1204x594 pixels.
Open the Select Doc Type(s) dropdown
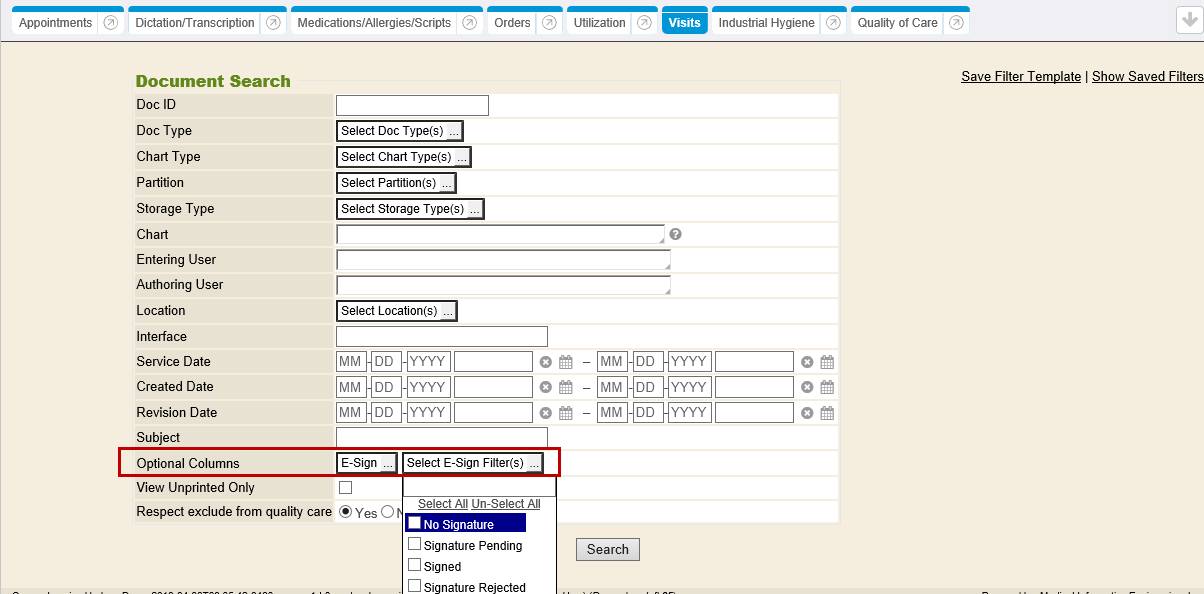tap(400, 131)
